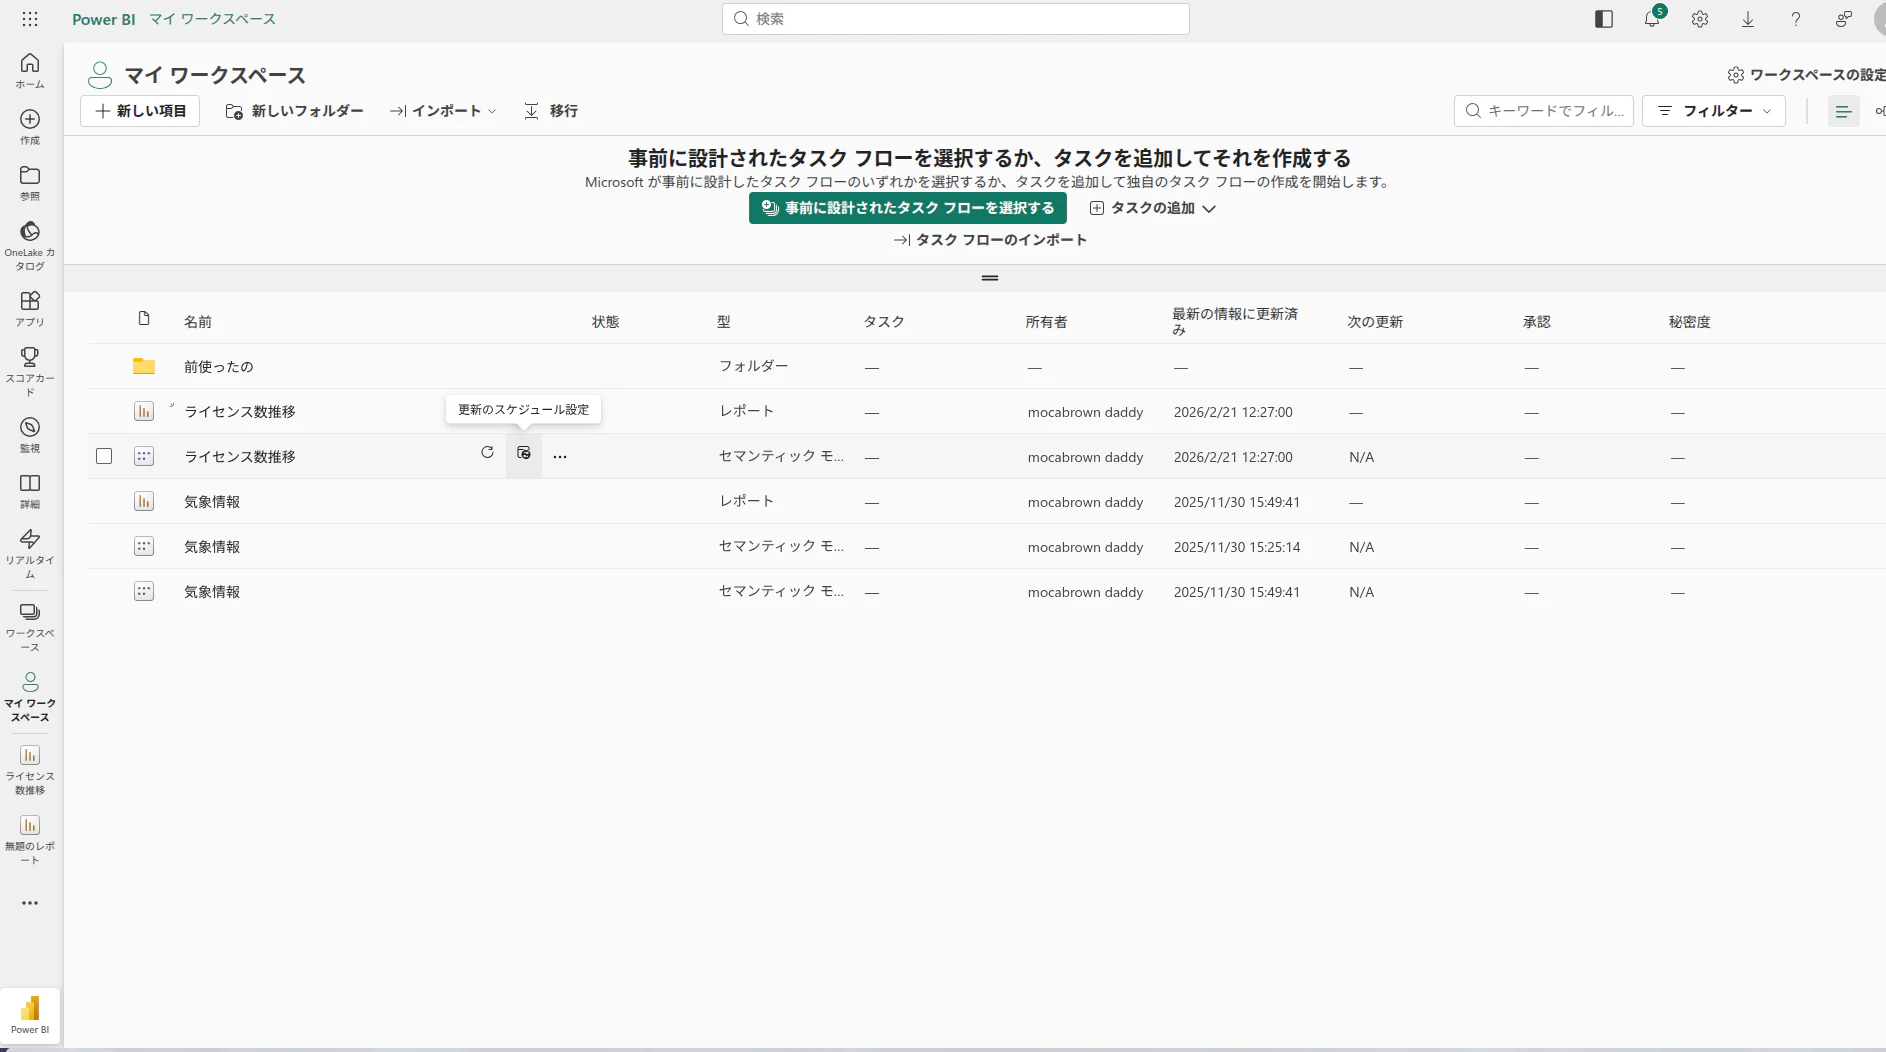Viewport: 1886px width, 1052px height.
Task: Focus the 検索 search box
Action: tap(956, 19)
